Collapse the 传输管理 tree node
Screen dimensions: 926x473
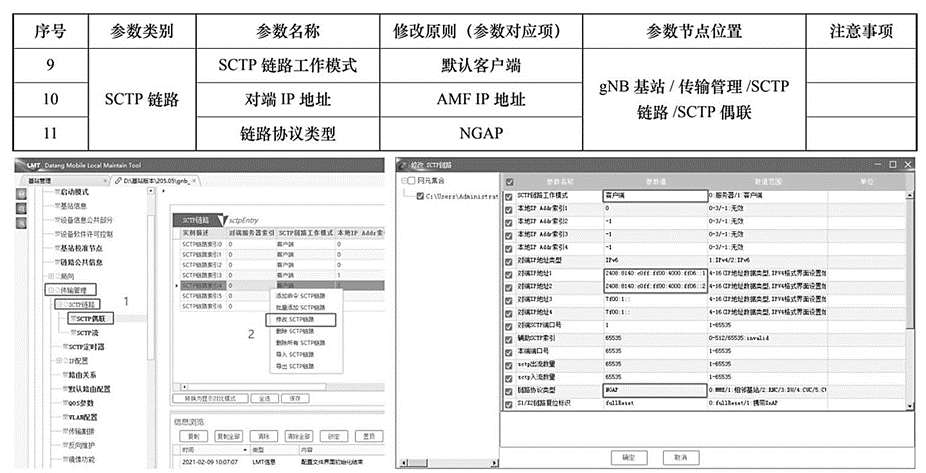pos(51,291)
